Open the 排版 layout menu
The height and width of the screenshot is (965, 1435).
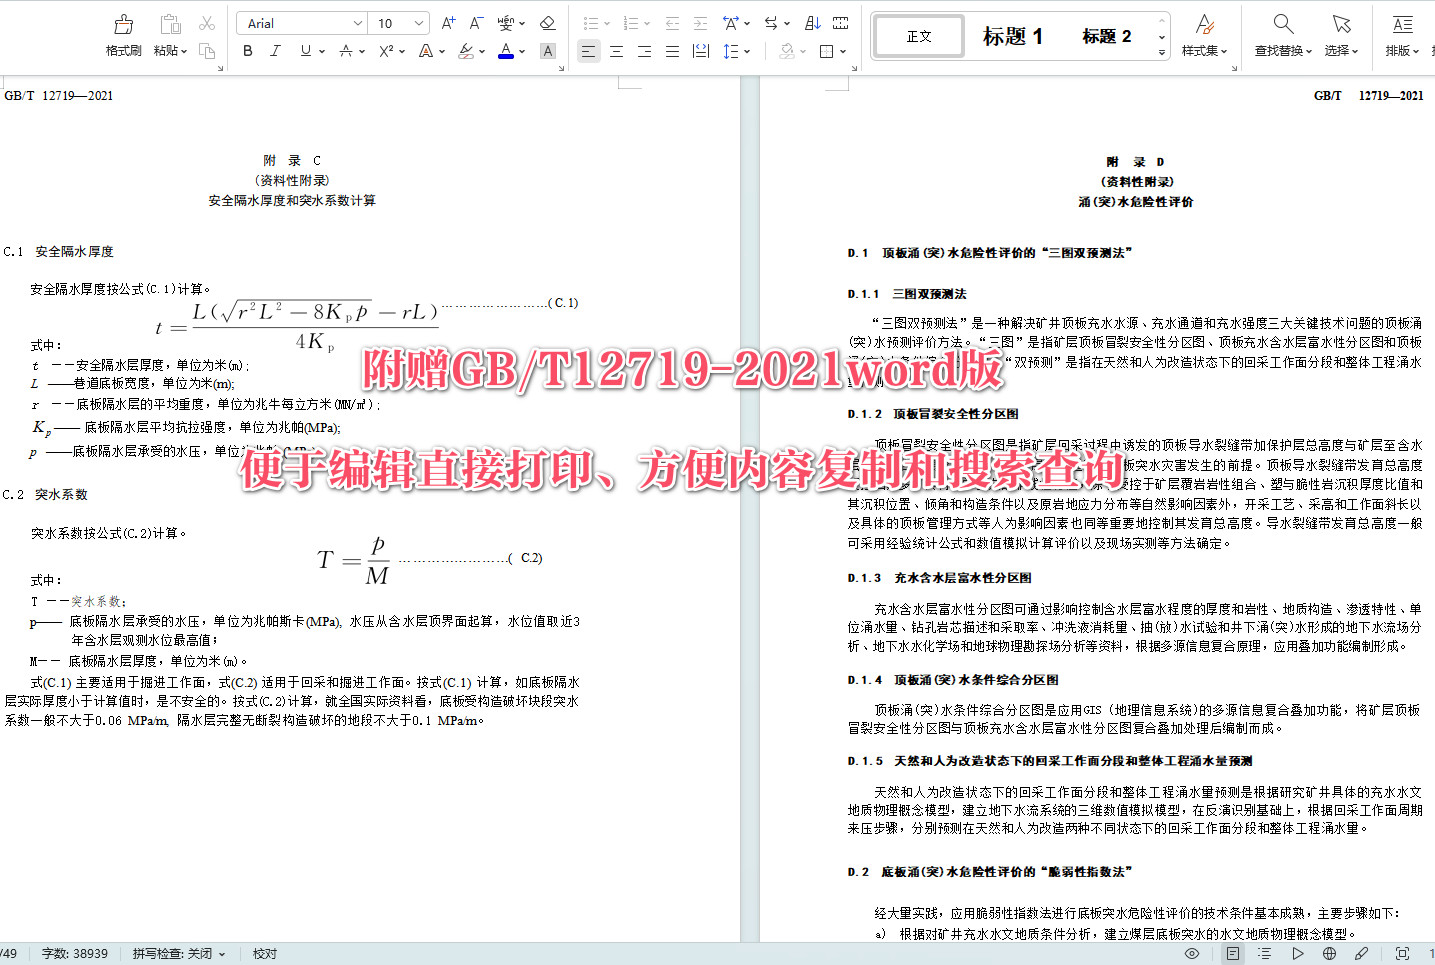click(x=1402, y=37)
